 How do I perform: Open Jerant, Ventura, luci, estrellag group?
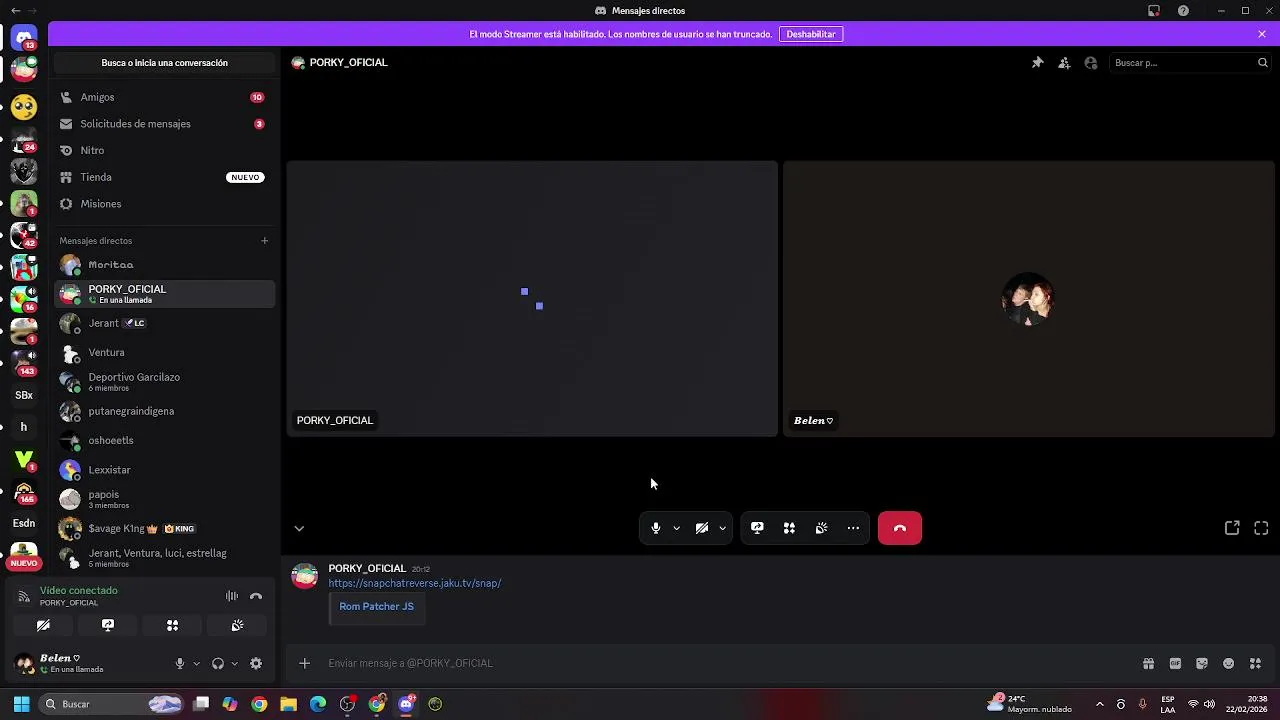164,558
